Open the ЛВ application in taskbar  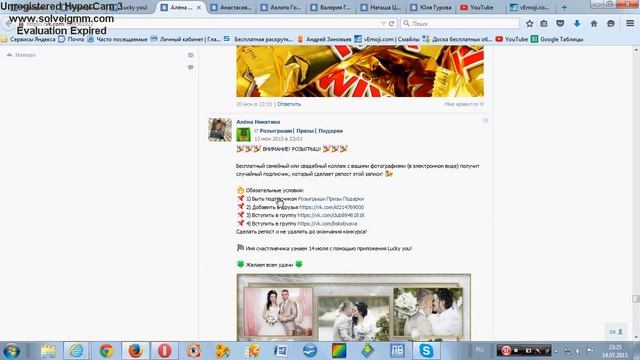(397, 351)
